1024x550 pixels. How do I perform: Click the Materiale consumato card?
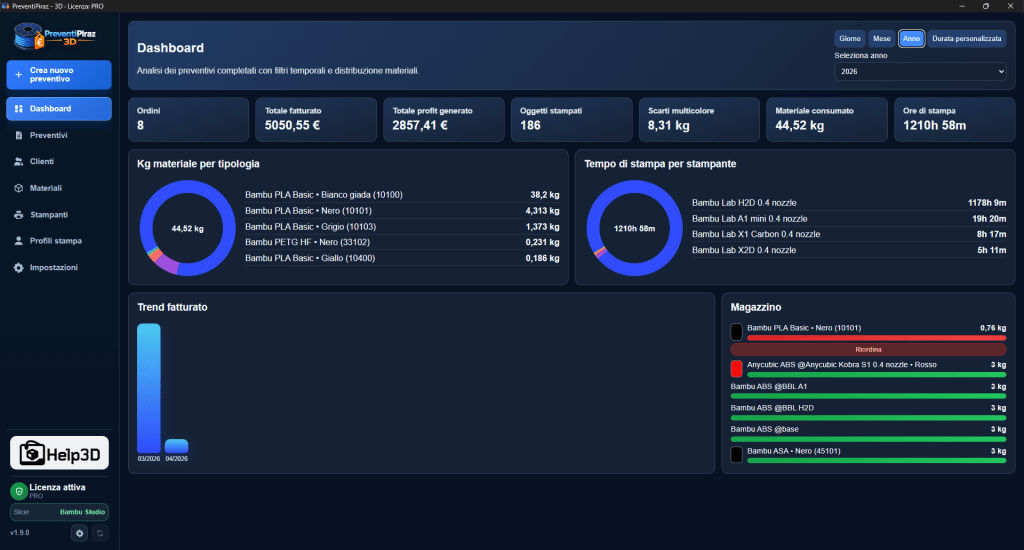click(827, 120)
